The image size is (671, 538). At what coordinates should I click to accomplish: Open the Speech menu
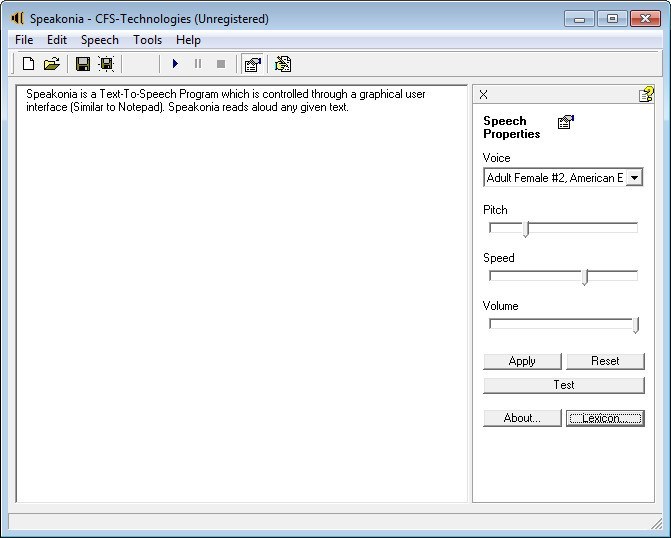(x=100, y=40)
